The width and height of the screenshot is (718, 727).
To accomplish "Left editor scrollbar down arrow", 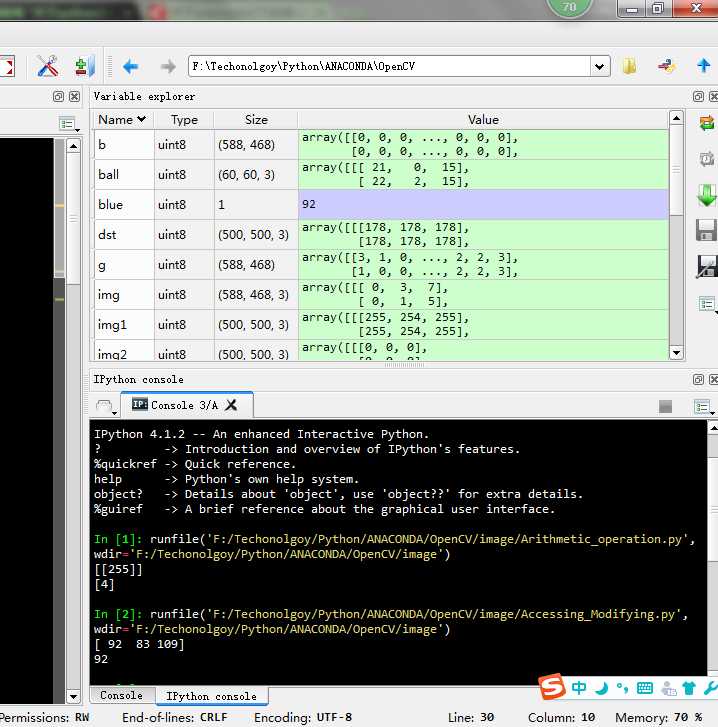I will point(73,696).
